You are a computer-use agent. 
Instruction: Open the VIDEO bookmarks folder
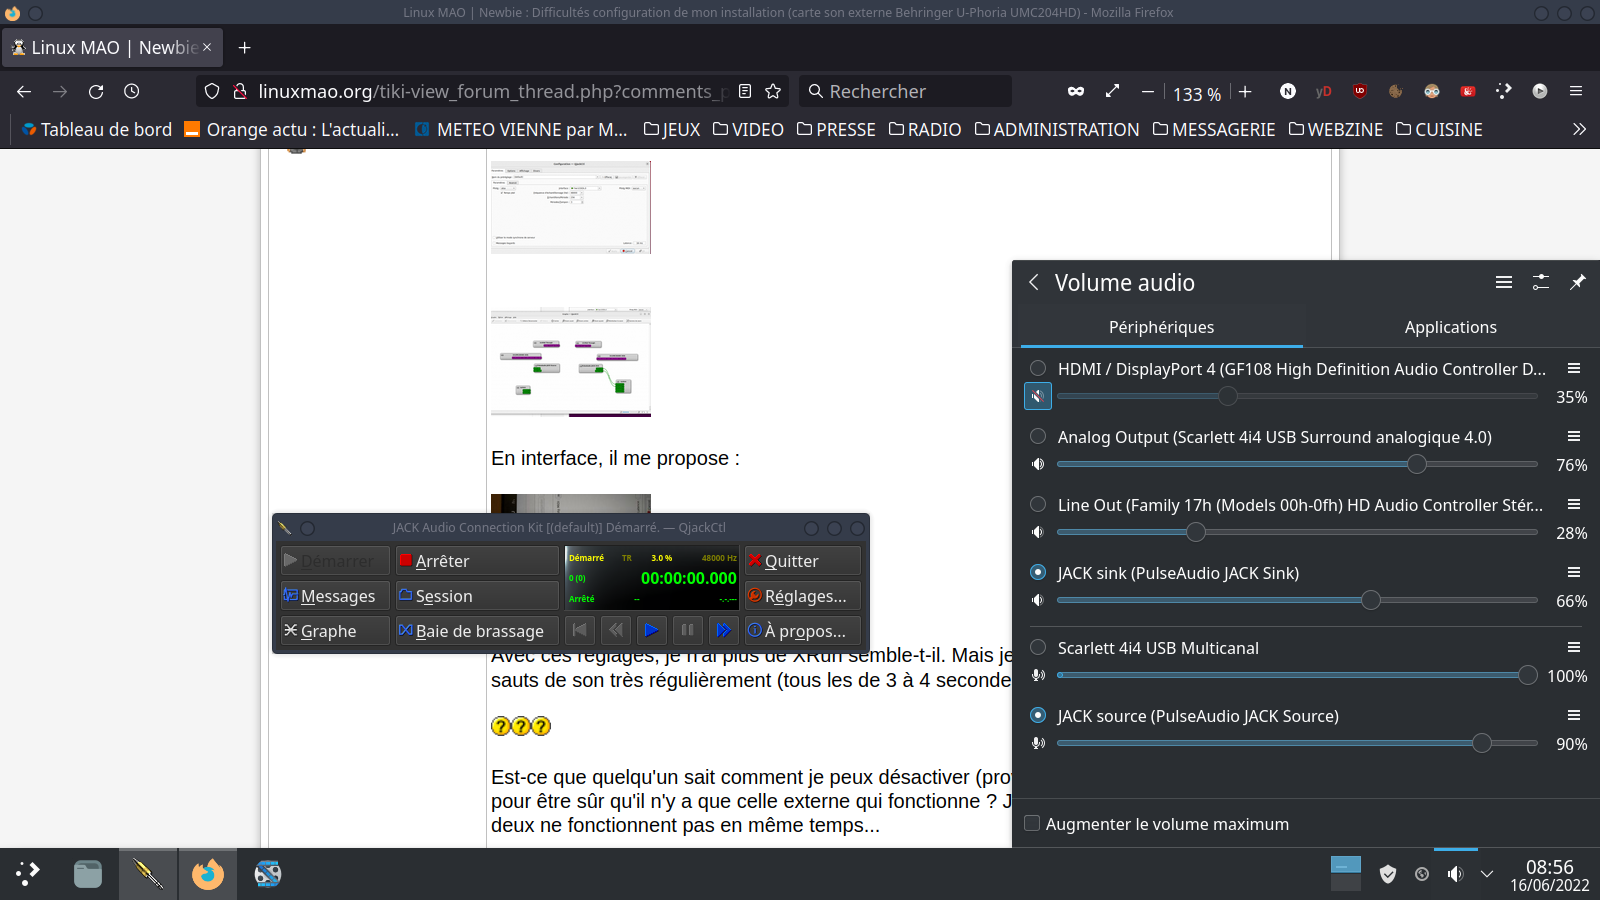748,129
